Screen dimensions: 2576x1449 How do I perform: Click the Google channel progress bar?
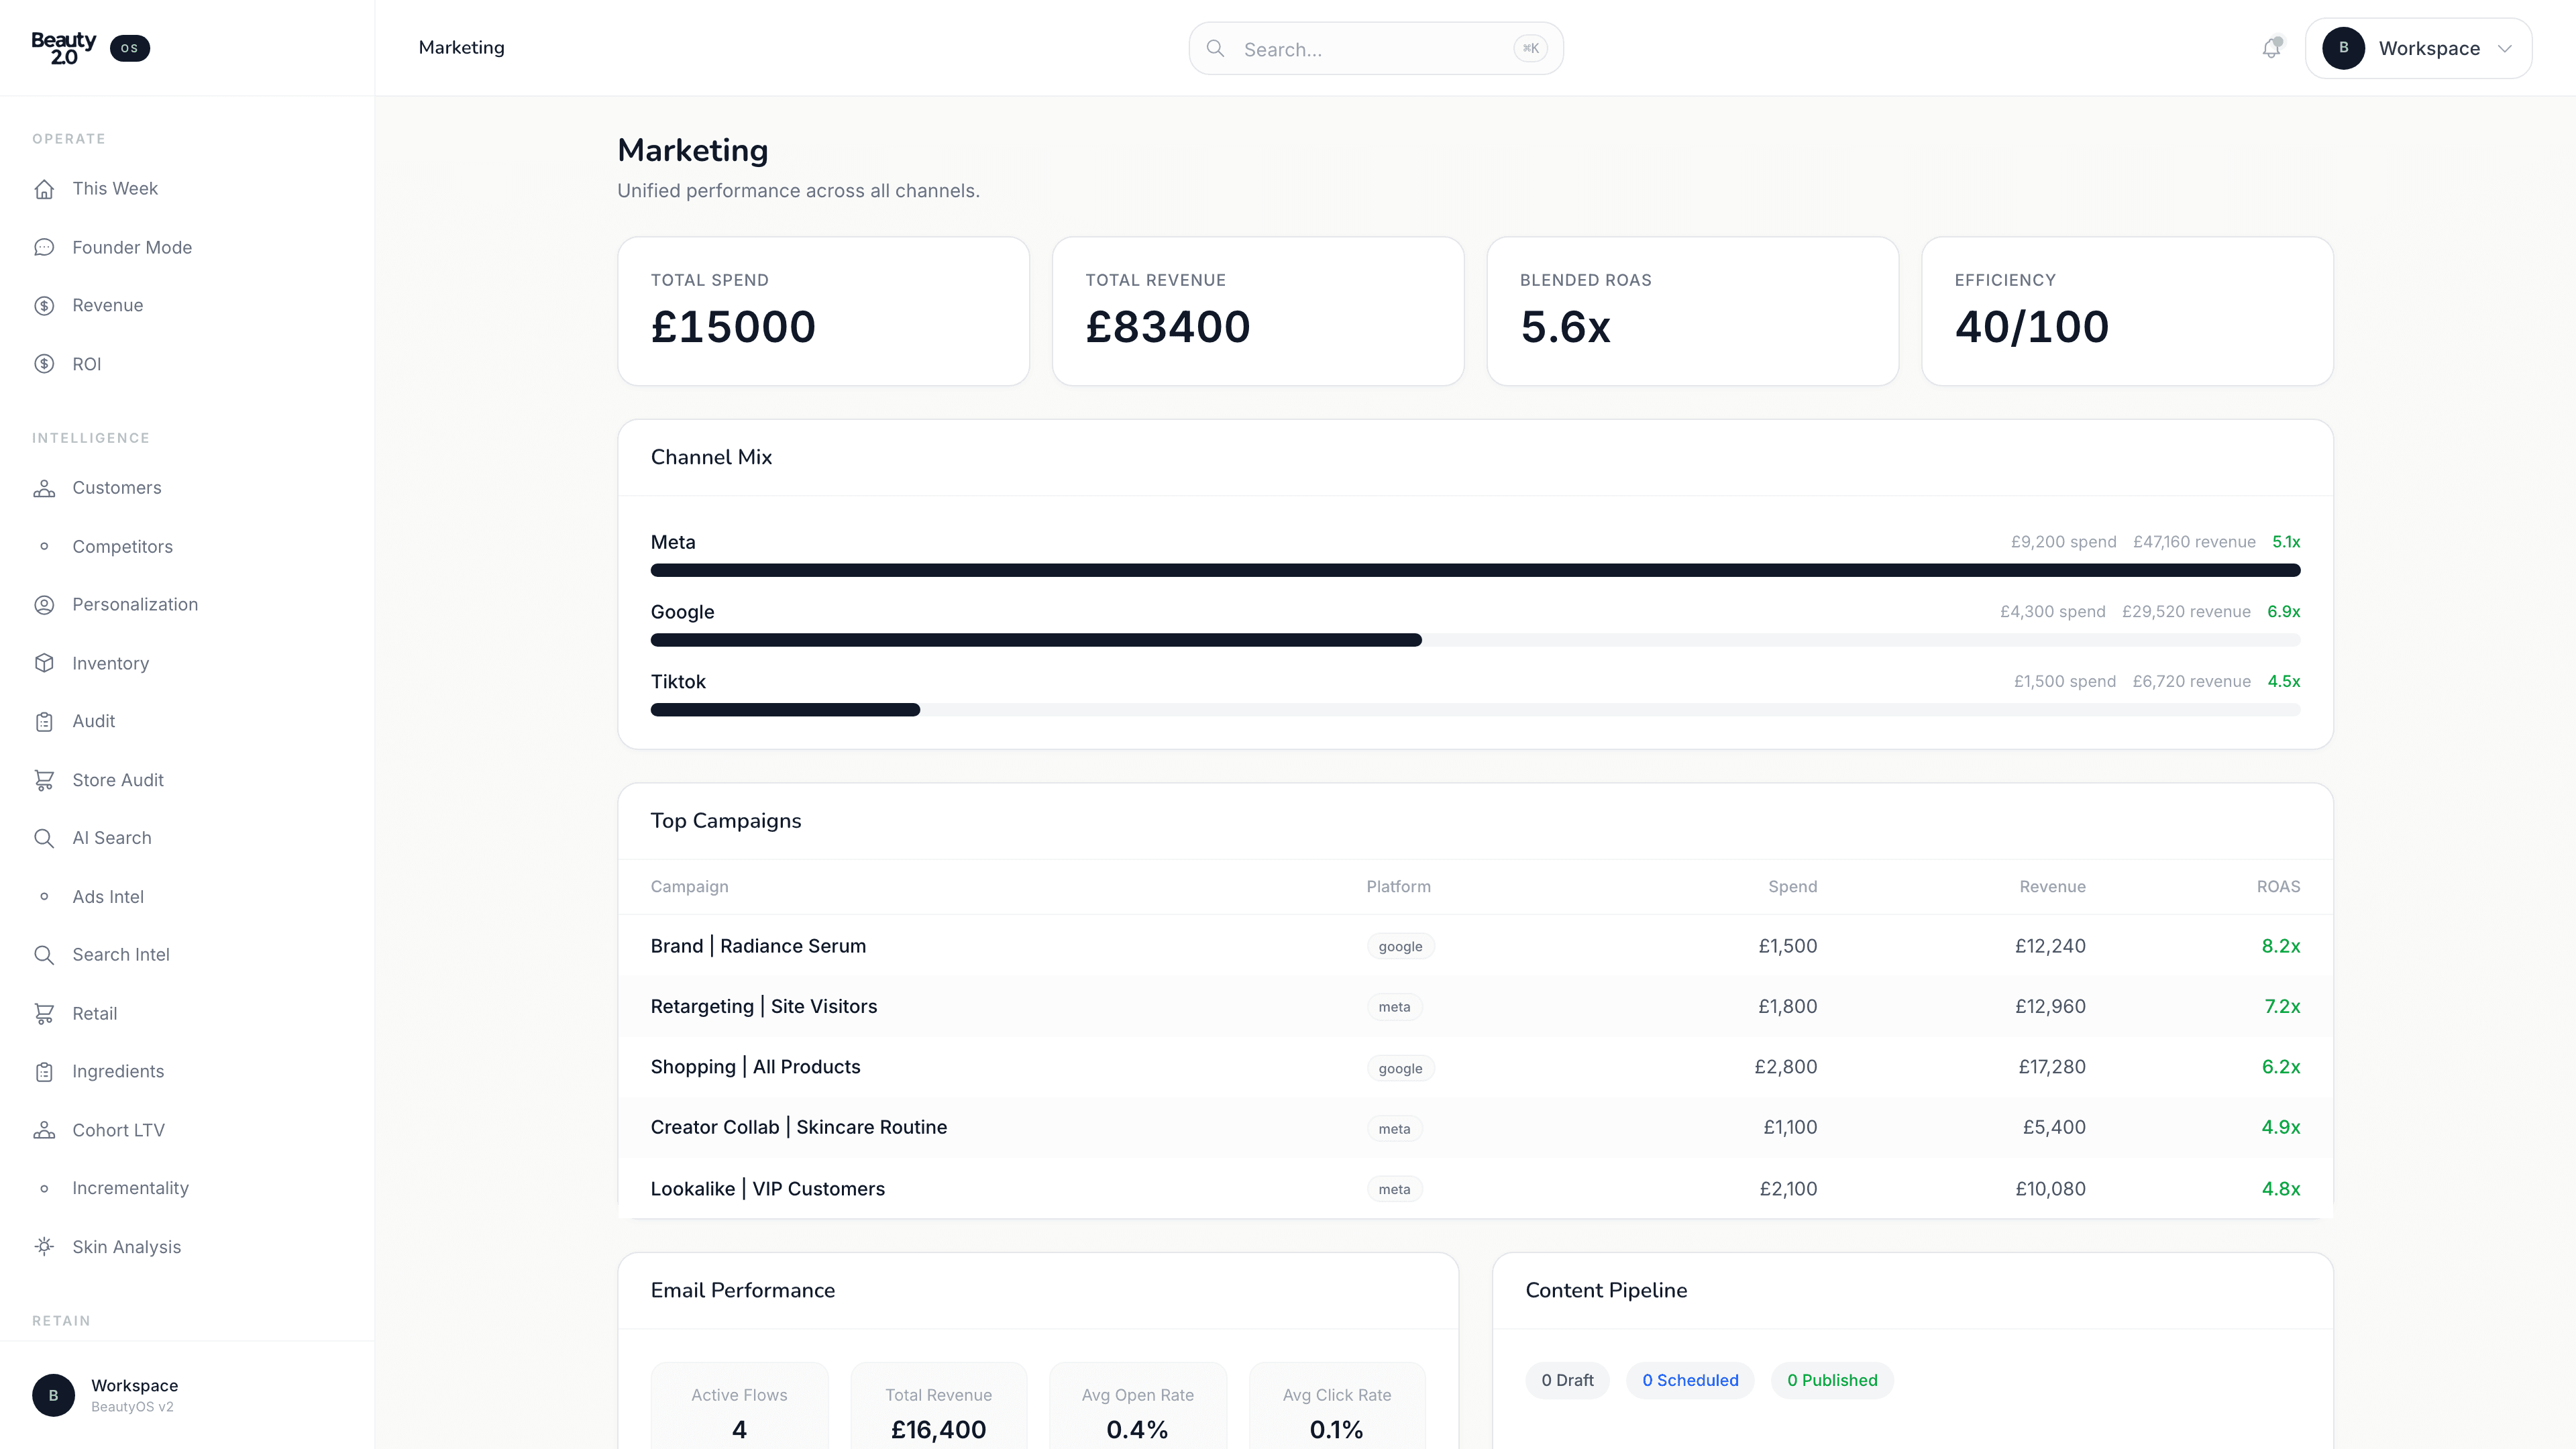click(1475, 640)
